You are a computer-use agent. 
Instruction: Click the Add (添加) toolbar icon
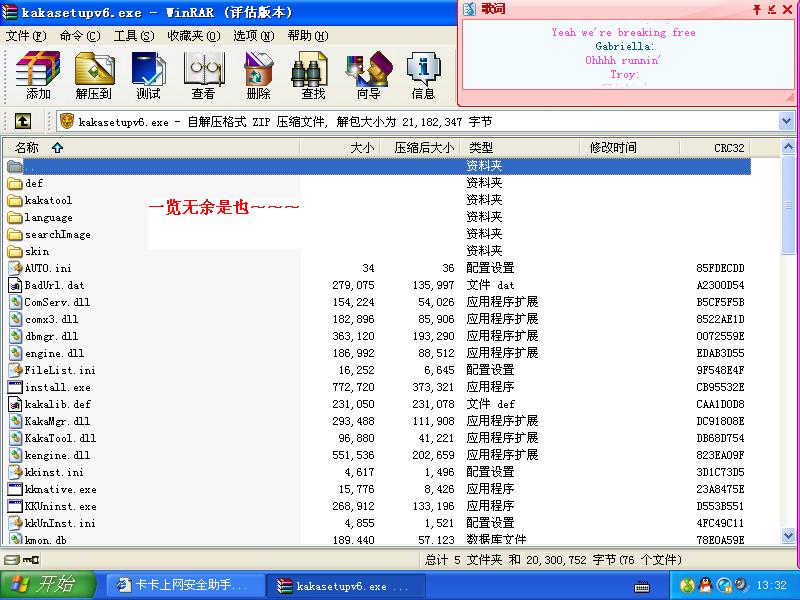38,76
